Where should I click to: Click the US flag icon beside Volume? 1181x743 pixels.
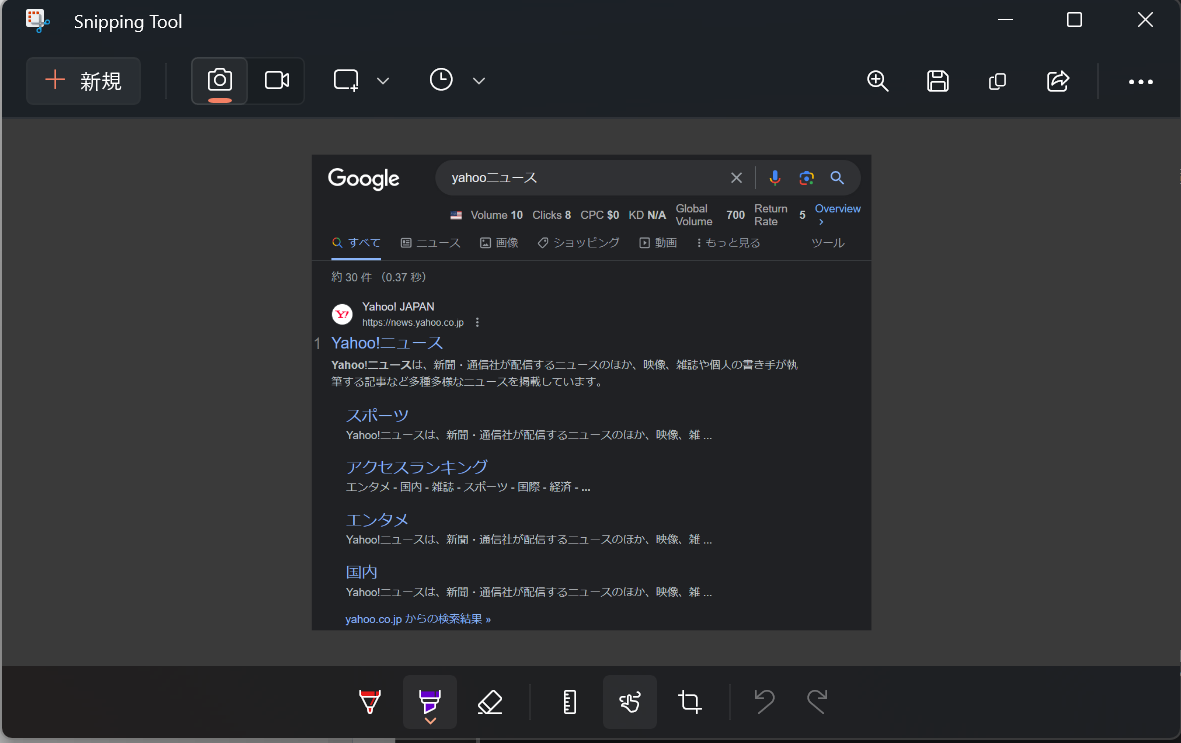coord(456,216)
